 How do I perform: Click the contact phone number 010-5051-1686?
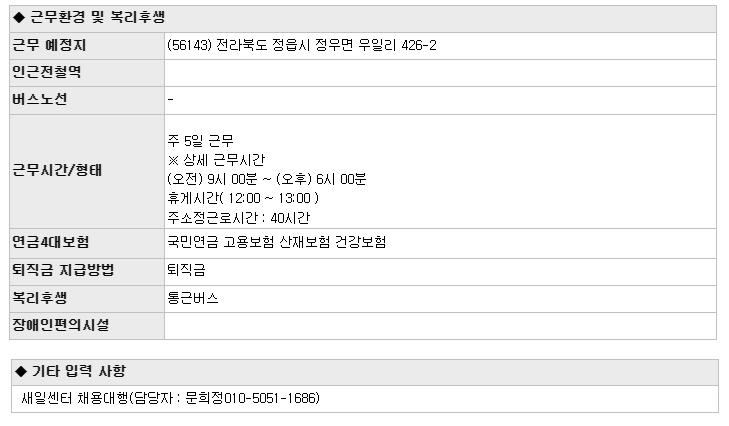[272, 398]
